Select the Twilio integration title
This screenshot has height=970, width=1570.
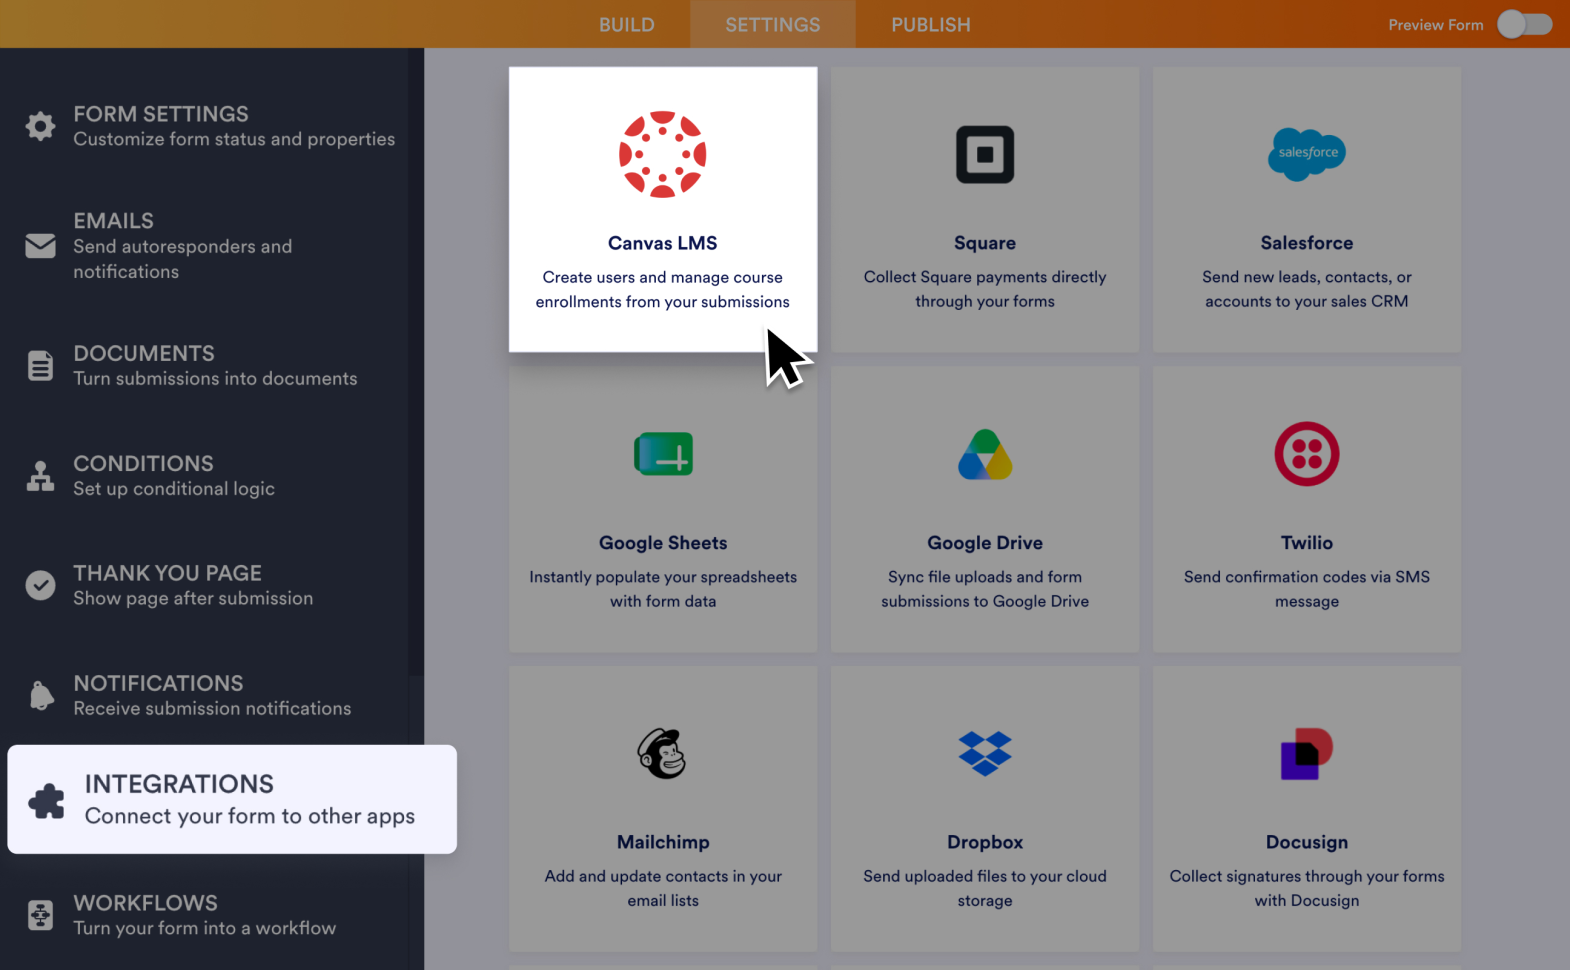pos(1306,543)
